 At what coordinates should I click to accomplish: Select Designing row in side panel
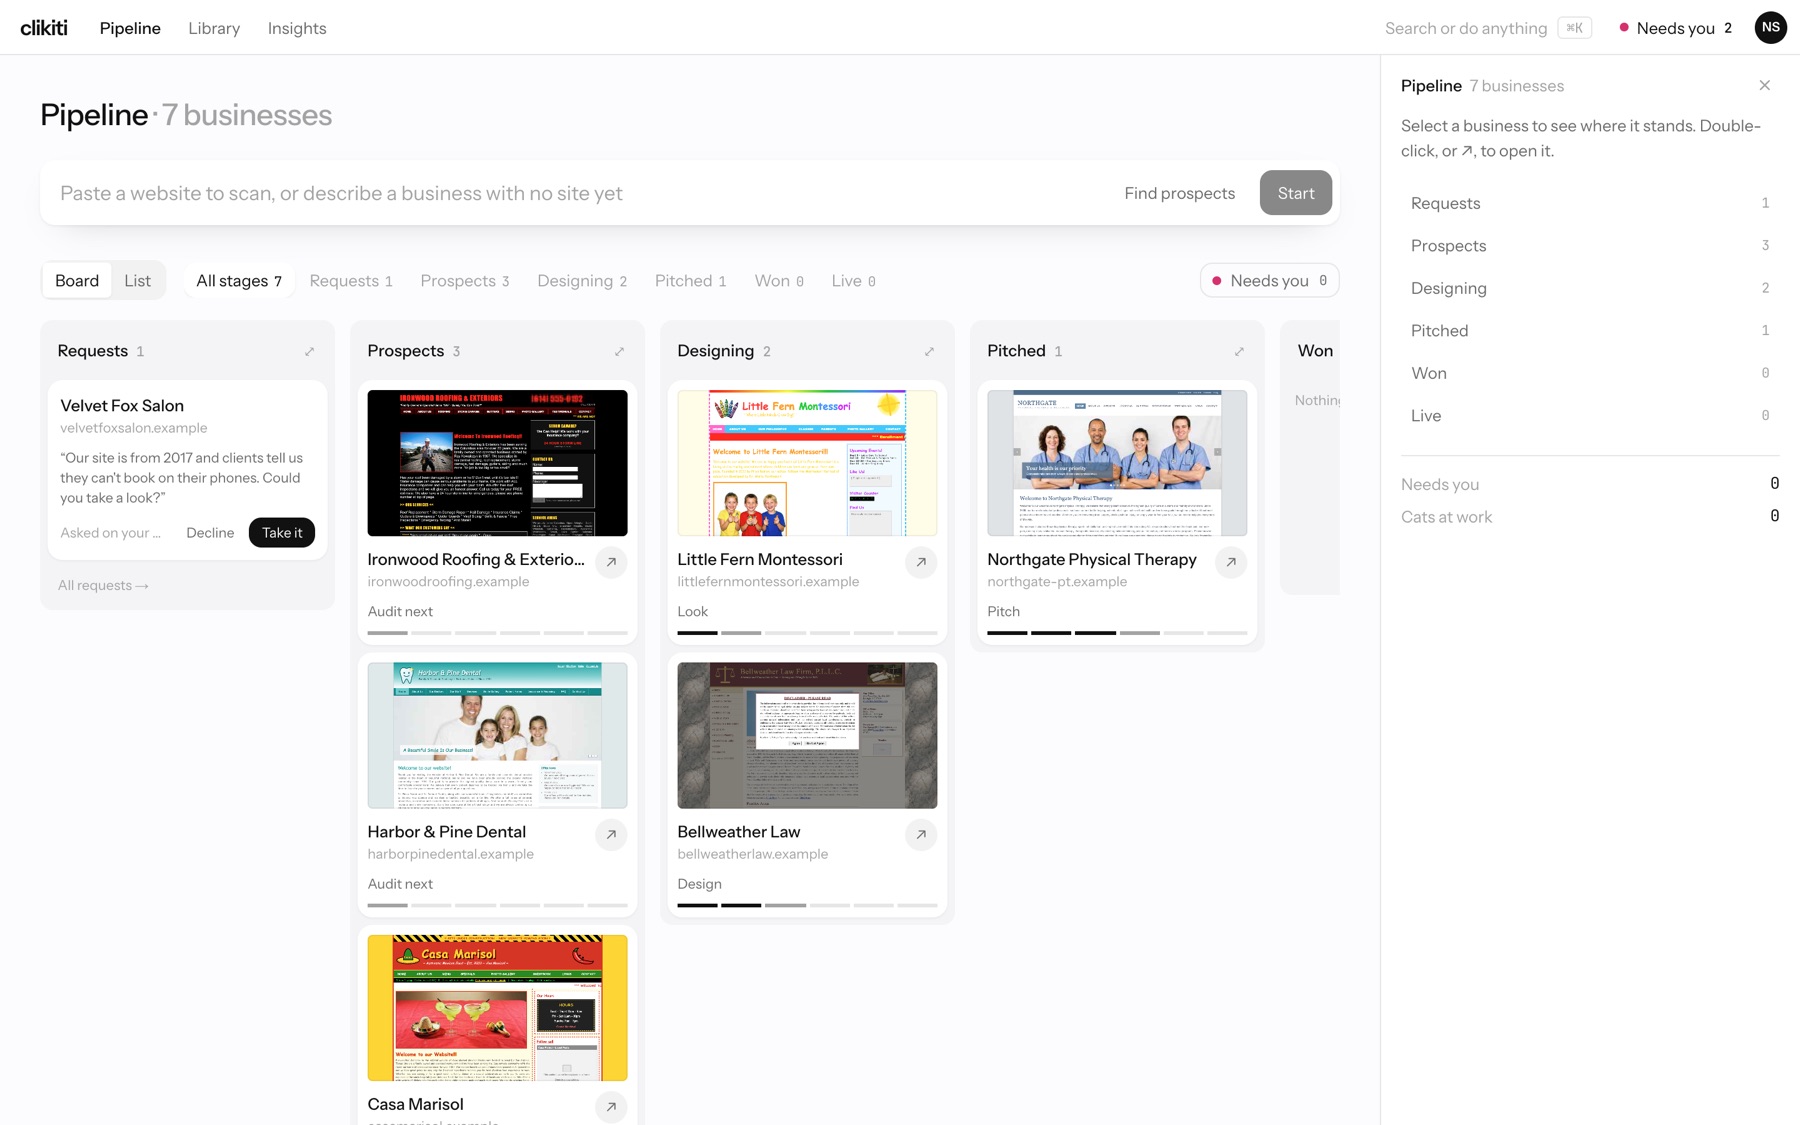pos(1590,289)
